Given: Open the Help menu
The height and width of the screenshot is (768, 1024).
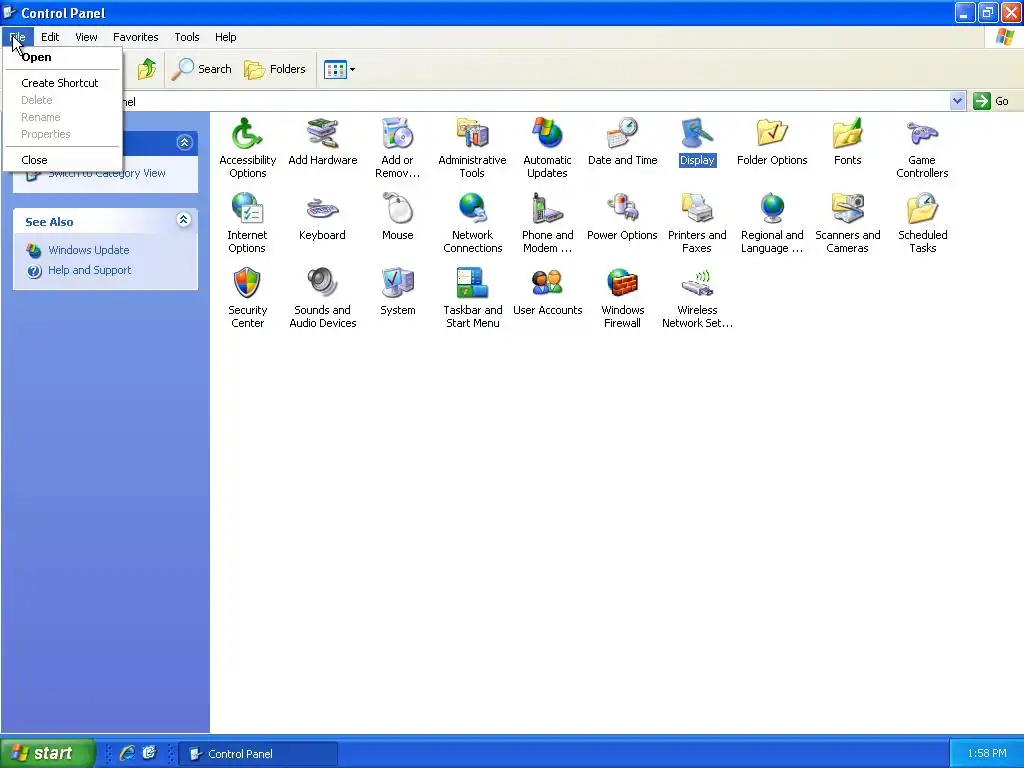Looking at the screenshot, I should (x=225, y=37).
